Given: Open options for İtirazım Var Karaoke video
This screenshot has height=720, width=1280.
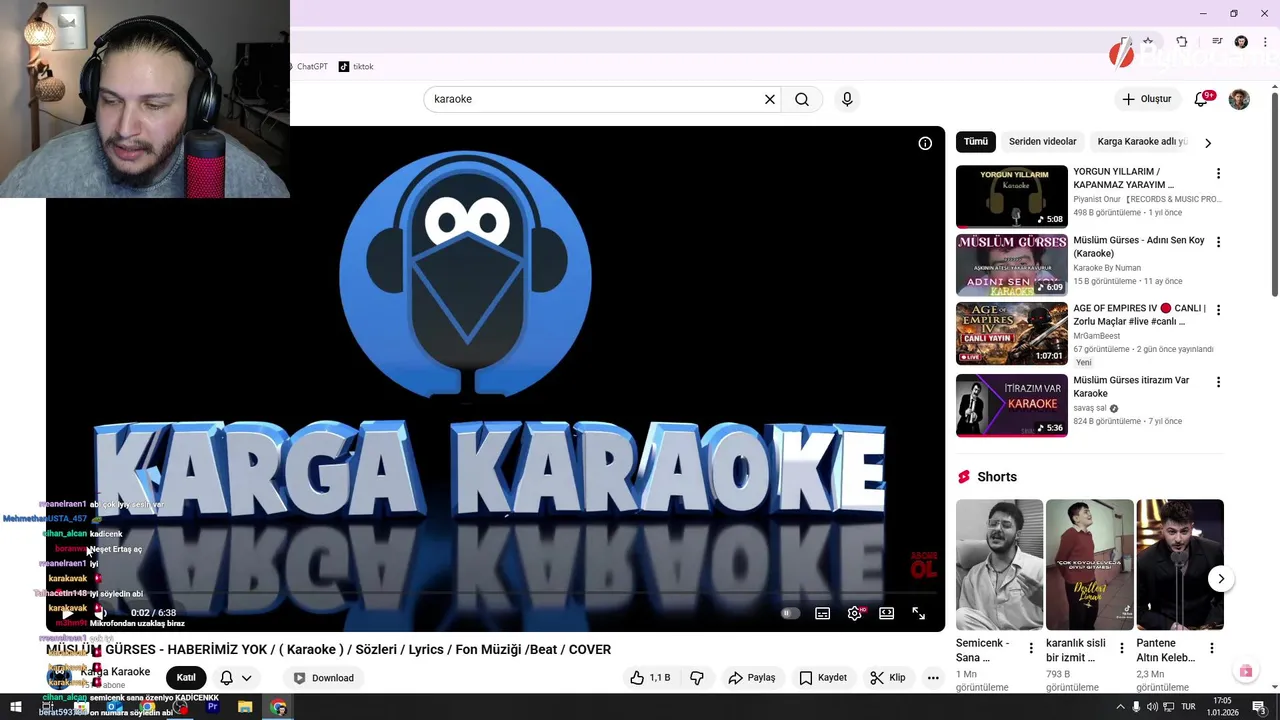Looking at the screenshot, I should pyautogui.click(x=1218, y=382).
